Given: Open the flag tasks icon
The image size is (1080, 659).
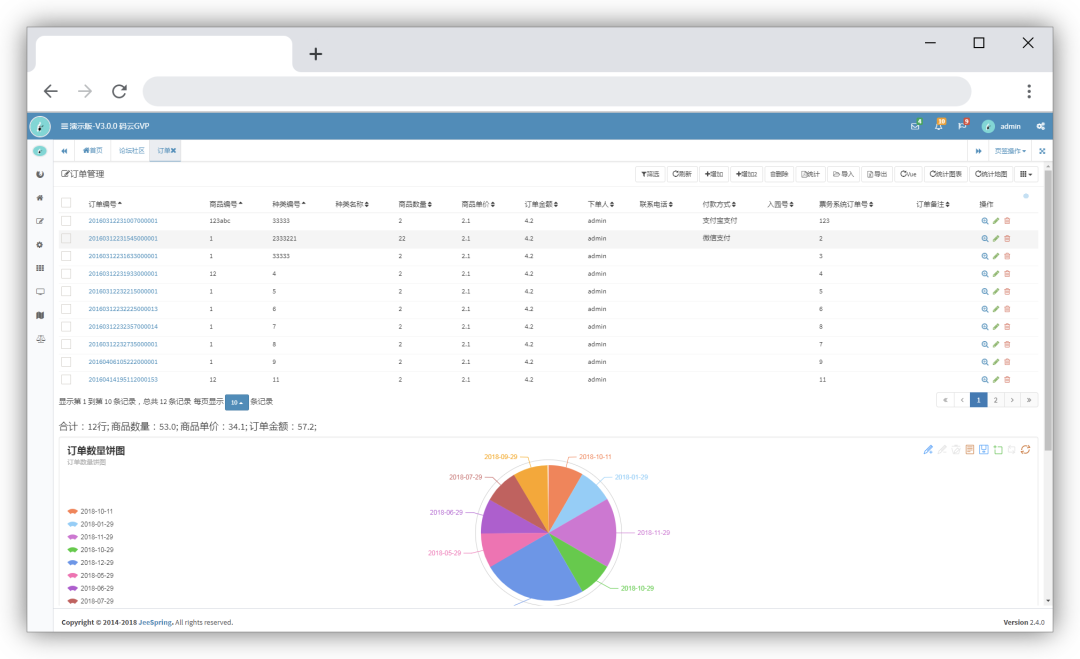Looking at the screenshot, I should [962, 126].
